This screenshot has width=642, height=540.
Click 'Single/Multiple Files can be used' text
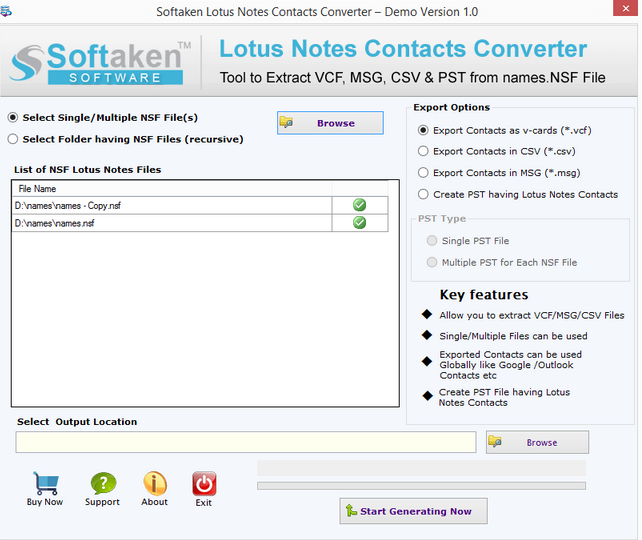pyautogui.click(x=513, y=336)
